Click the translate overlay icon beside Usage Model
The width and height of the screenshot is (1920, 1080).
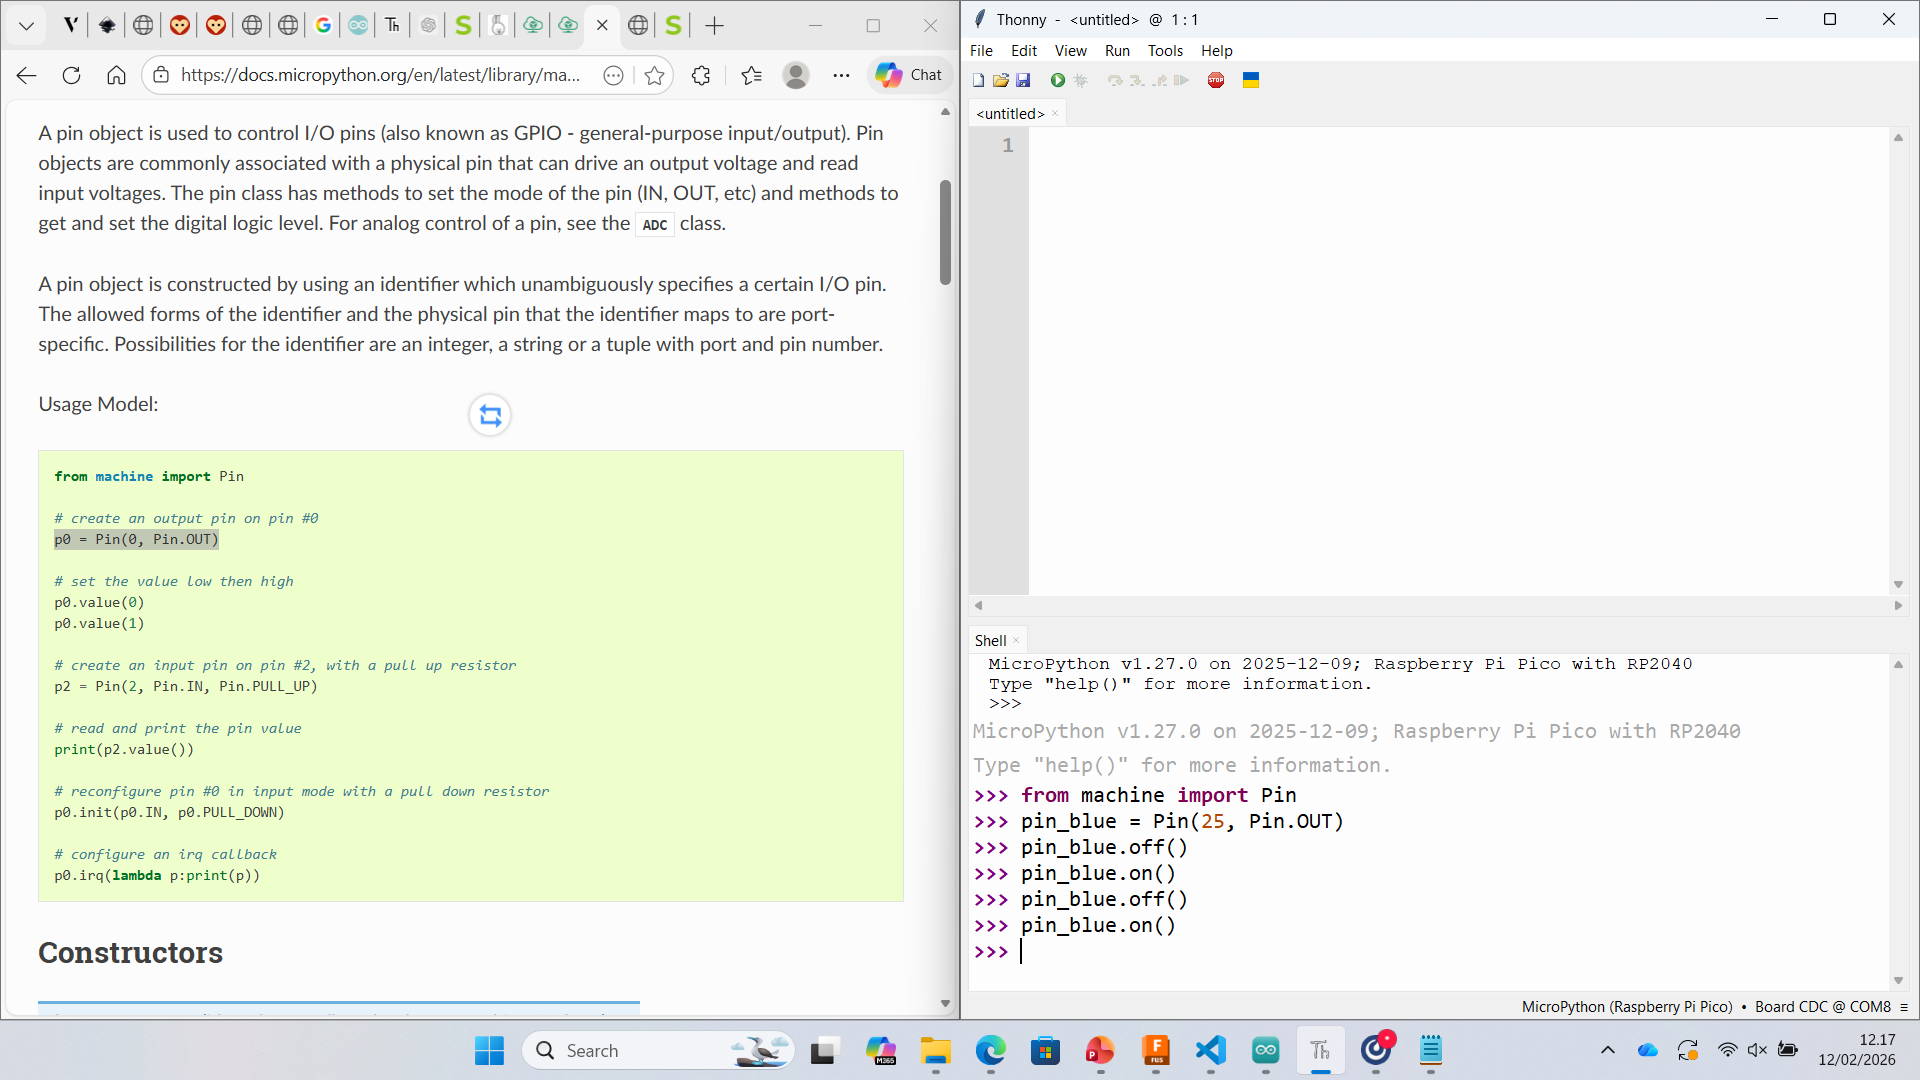point(490,415)
